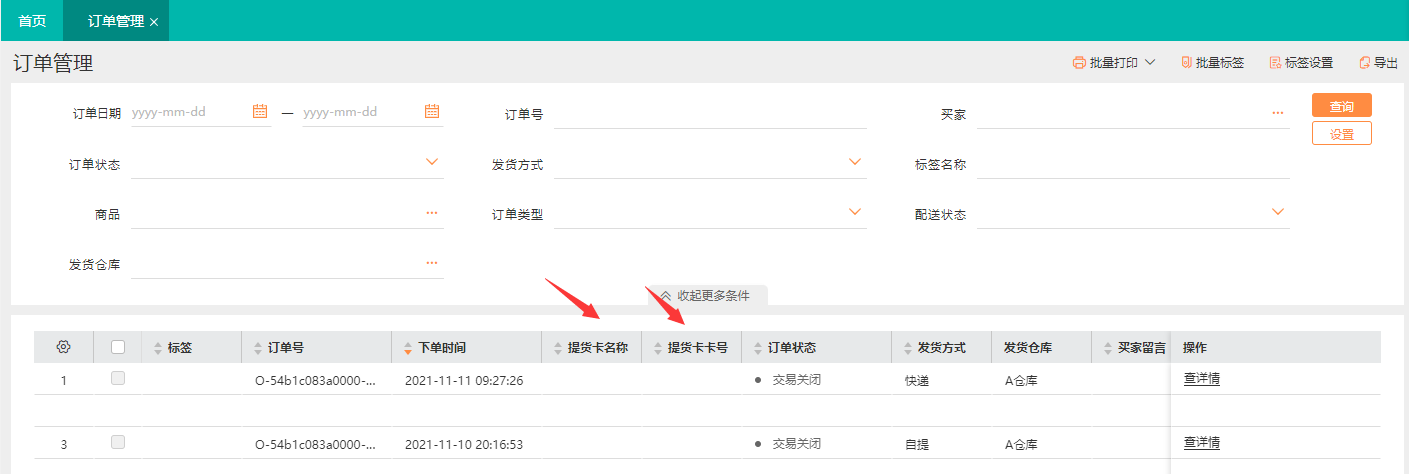
Task: Check the checkbox for order row 3
Action: coord(118,442)
